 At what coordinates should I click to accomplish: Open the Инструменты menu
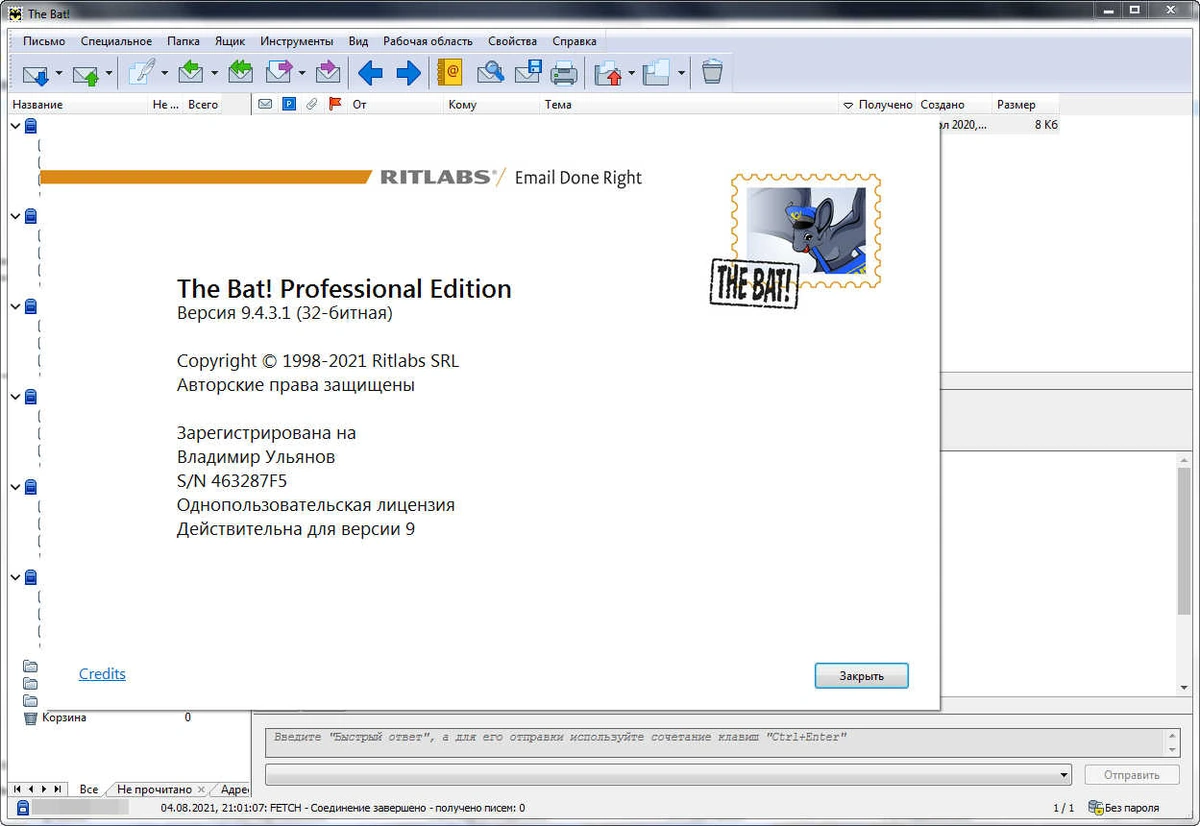(297, 42)
